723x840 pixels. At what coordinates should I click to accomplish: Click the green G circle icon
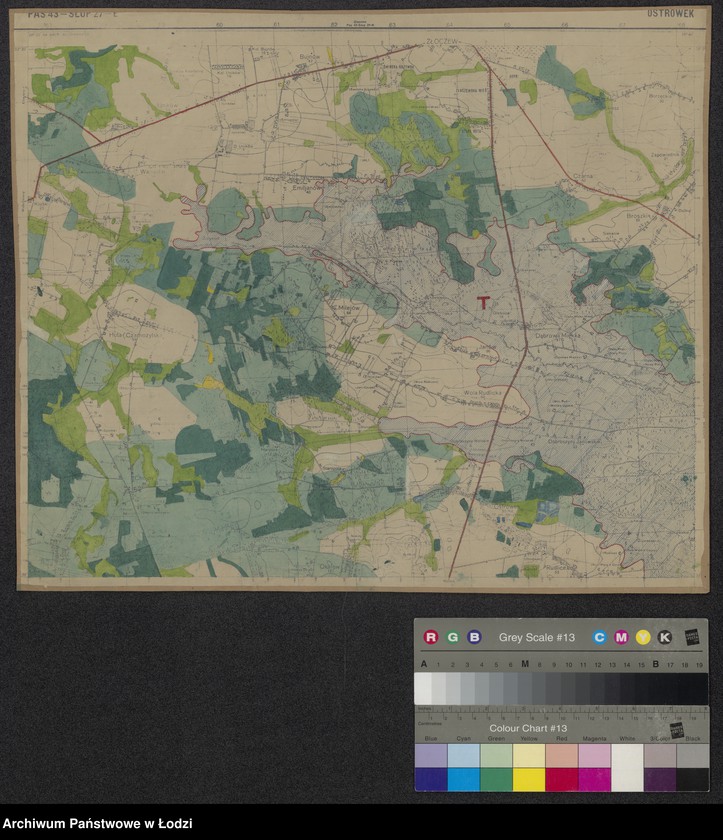[x=453, y=637]
